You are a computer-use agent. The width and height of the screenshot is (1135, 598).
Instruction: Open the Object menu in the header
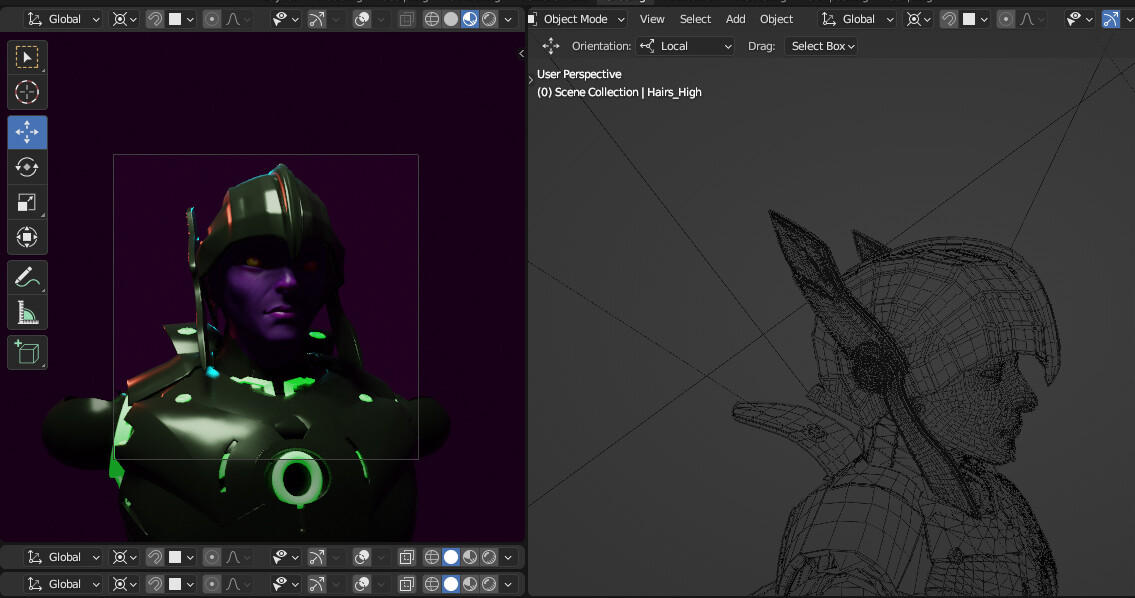tap(776, 19)
